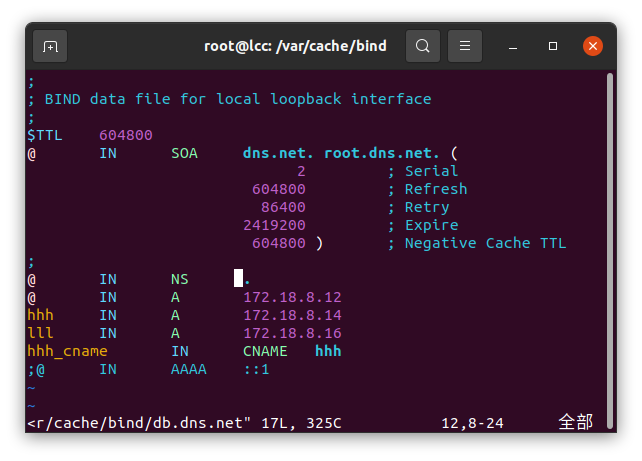The width and height of the screenshot is (642, 461).
Task: Click the IN class on the NS line
Action: [x=108, y=279]
